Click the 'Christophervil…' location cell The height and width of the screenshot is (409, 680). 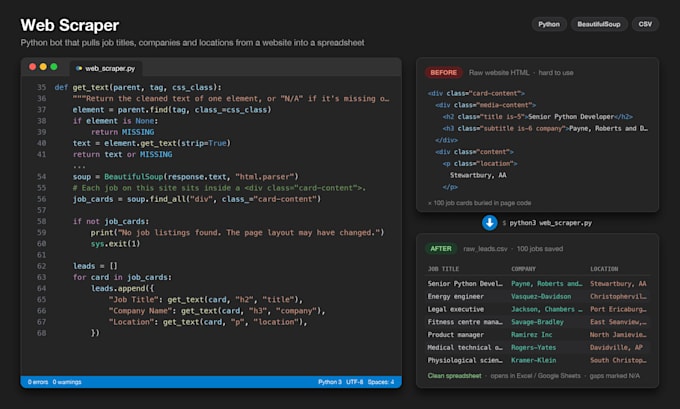[x=618, y=297]
